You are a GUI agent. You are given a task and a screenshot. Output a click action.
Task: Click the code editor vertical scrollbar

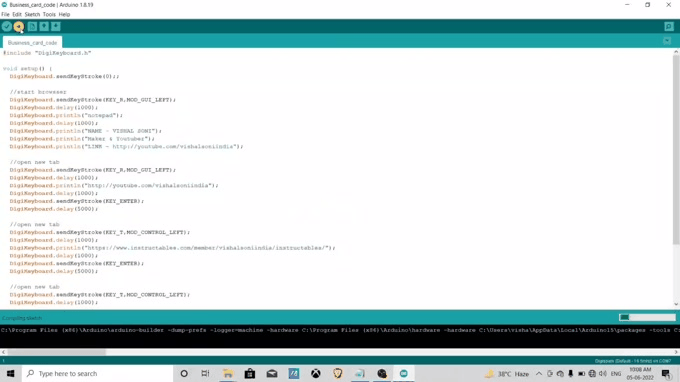[x=676, y=150]
